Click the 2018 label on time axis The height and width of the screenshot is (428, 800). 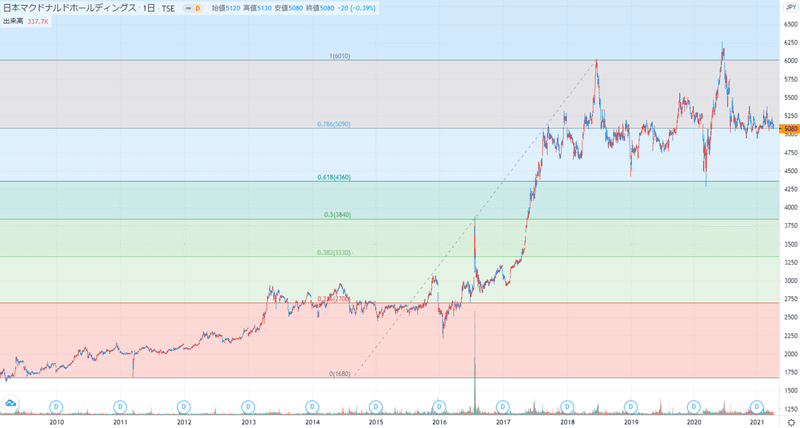(x=567, y=422)
